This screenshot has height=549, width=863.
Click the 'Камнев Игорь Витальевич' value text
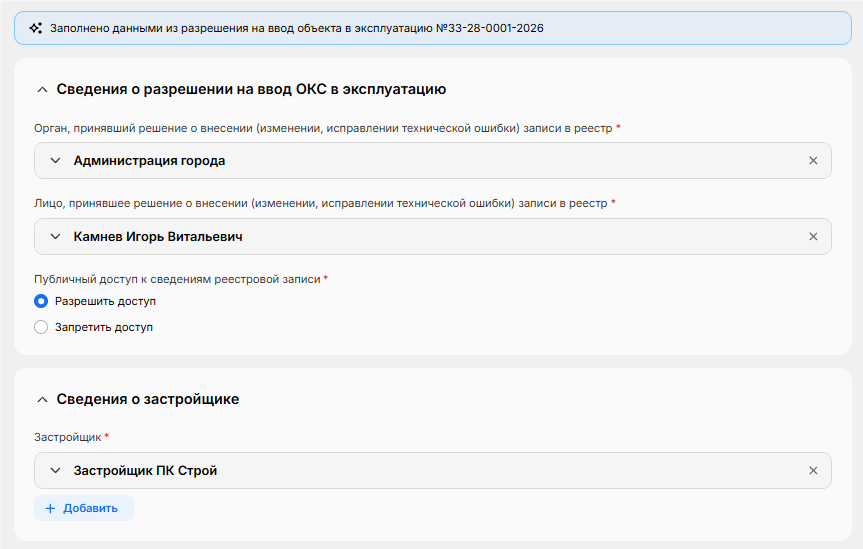pos(158,237)
